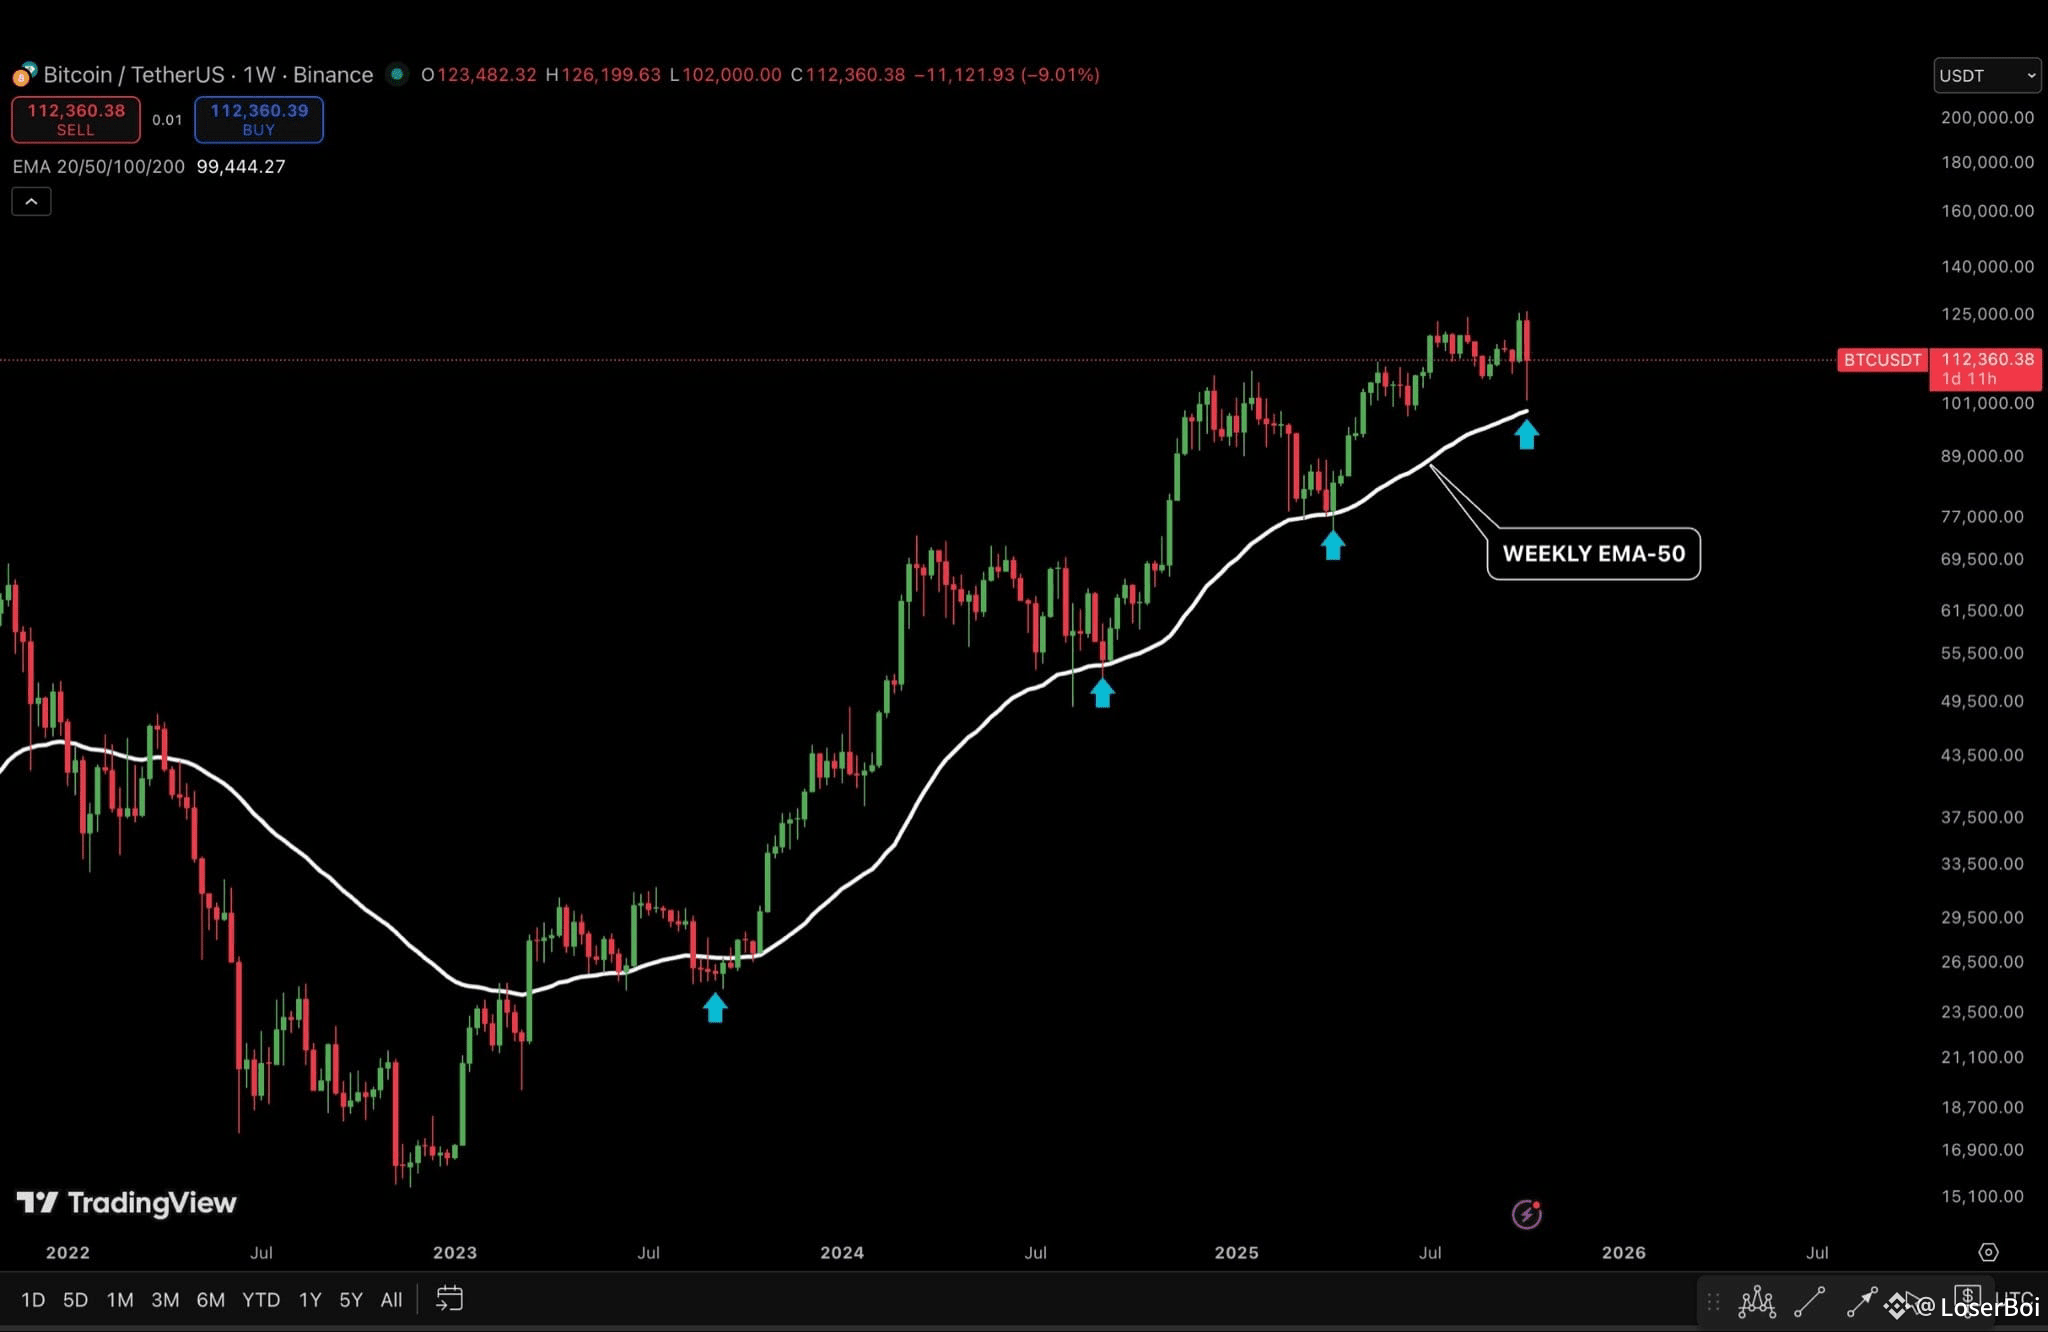Click the spread value 0.01

(x=167, y=120)
